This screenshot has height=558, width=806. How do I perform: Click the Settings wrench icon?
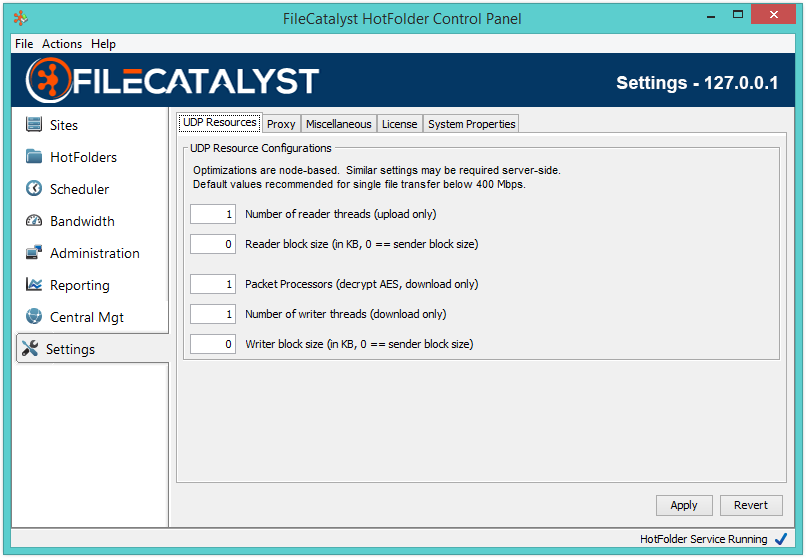pos(30,349)
